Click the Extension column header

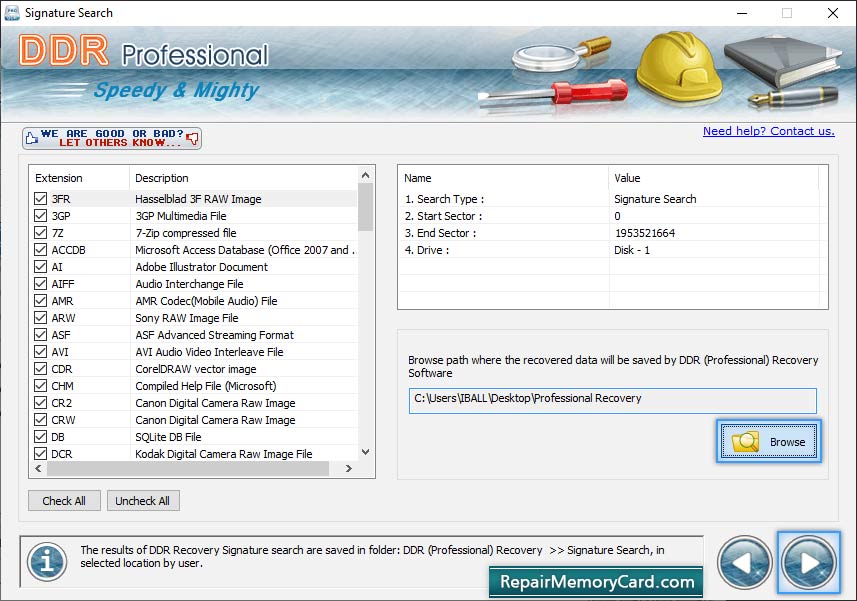click(x=79, y=178)
